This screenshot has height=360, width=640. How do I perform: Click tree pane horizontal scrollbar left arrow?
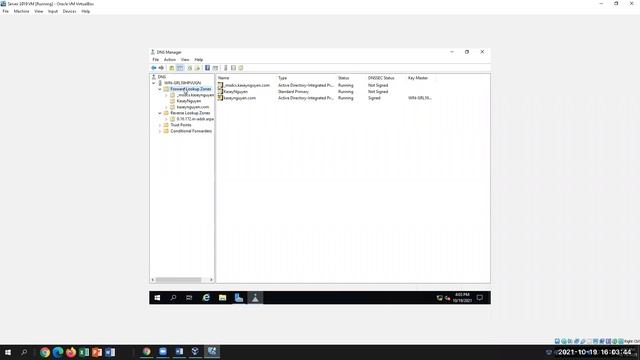[x=153, y=280]
